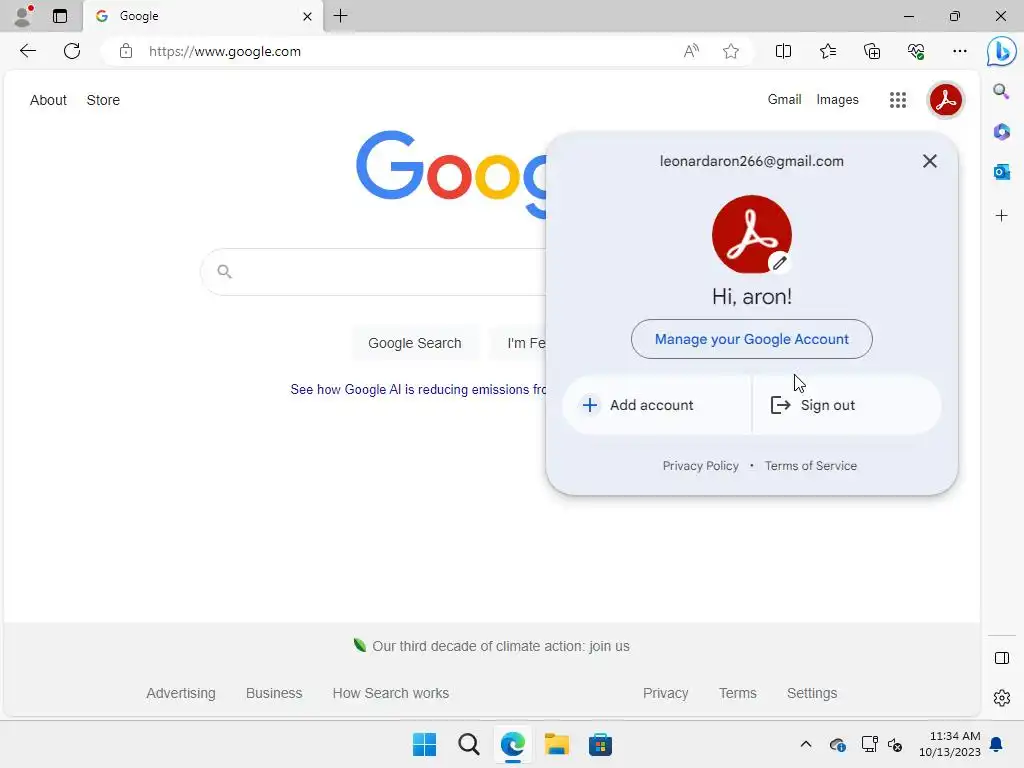Viewport: 1024px width, 768px height.
Task: Open File Explorer from taskbar
Action: (x=556, y=744)
